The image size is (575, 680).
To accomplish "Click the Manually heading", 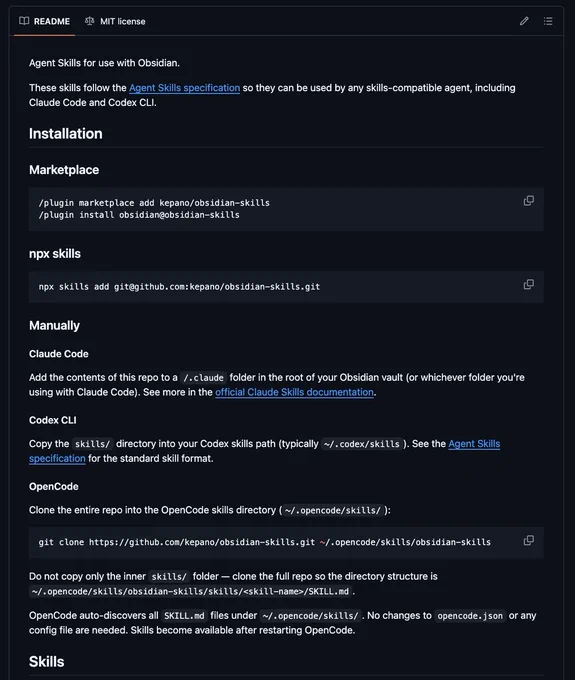I will point(54,325).
